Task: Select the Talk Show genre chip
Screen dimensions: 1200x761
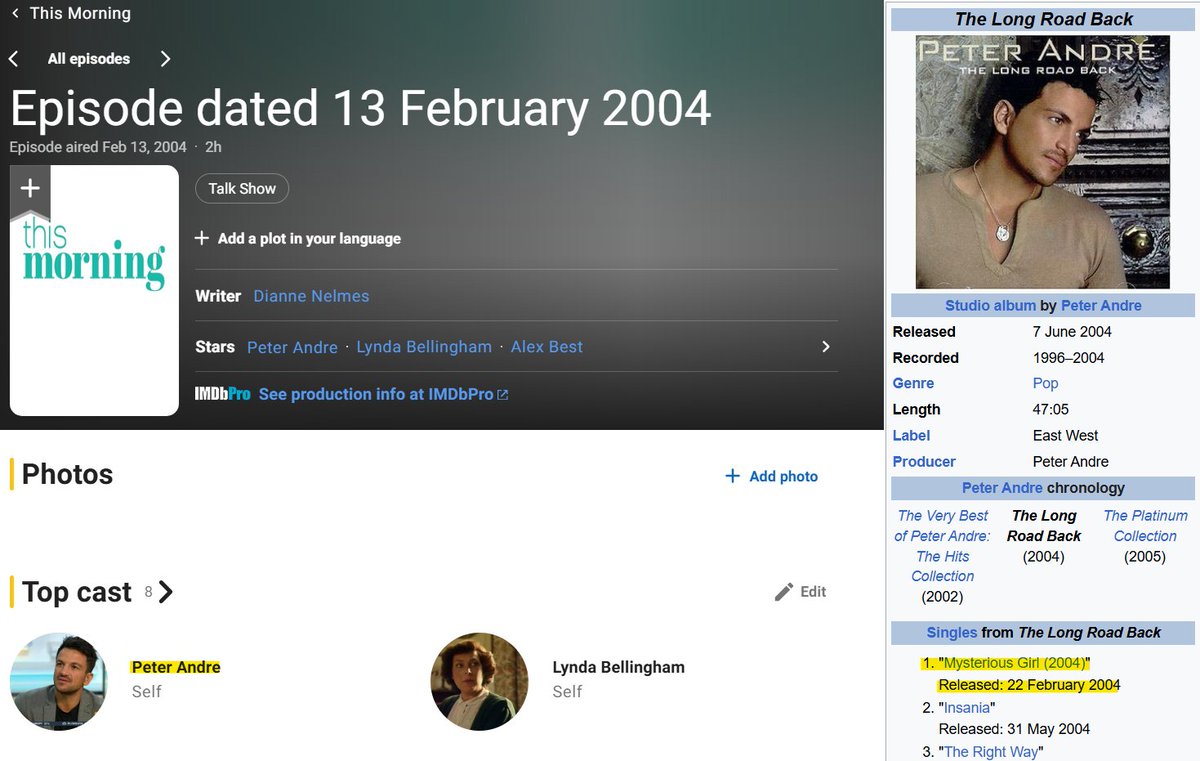Action: pos(242,188)
